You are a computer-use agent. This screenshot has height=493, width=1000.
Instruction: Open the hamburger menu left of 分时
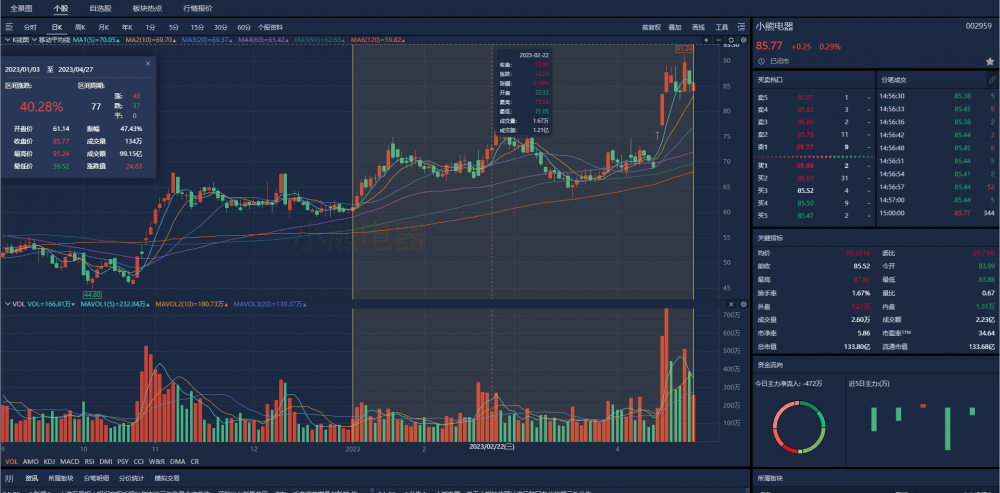pos(9,27)
